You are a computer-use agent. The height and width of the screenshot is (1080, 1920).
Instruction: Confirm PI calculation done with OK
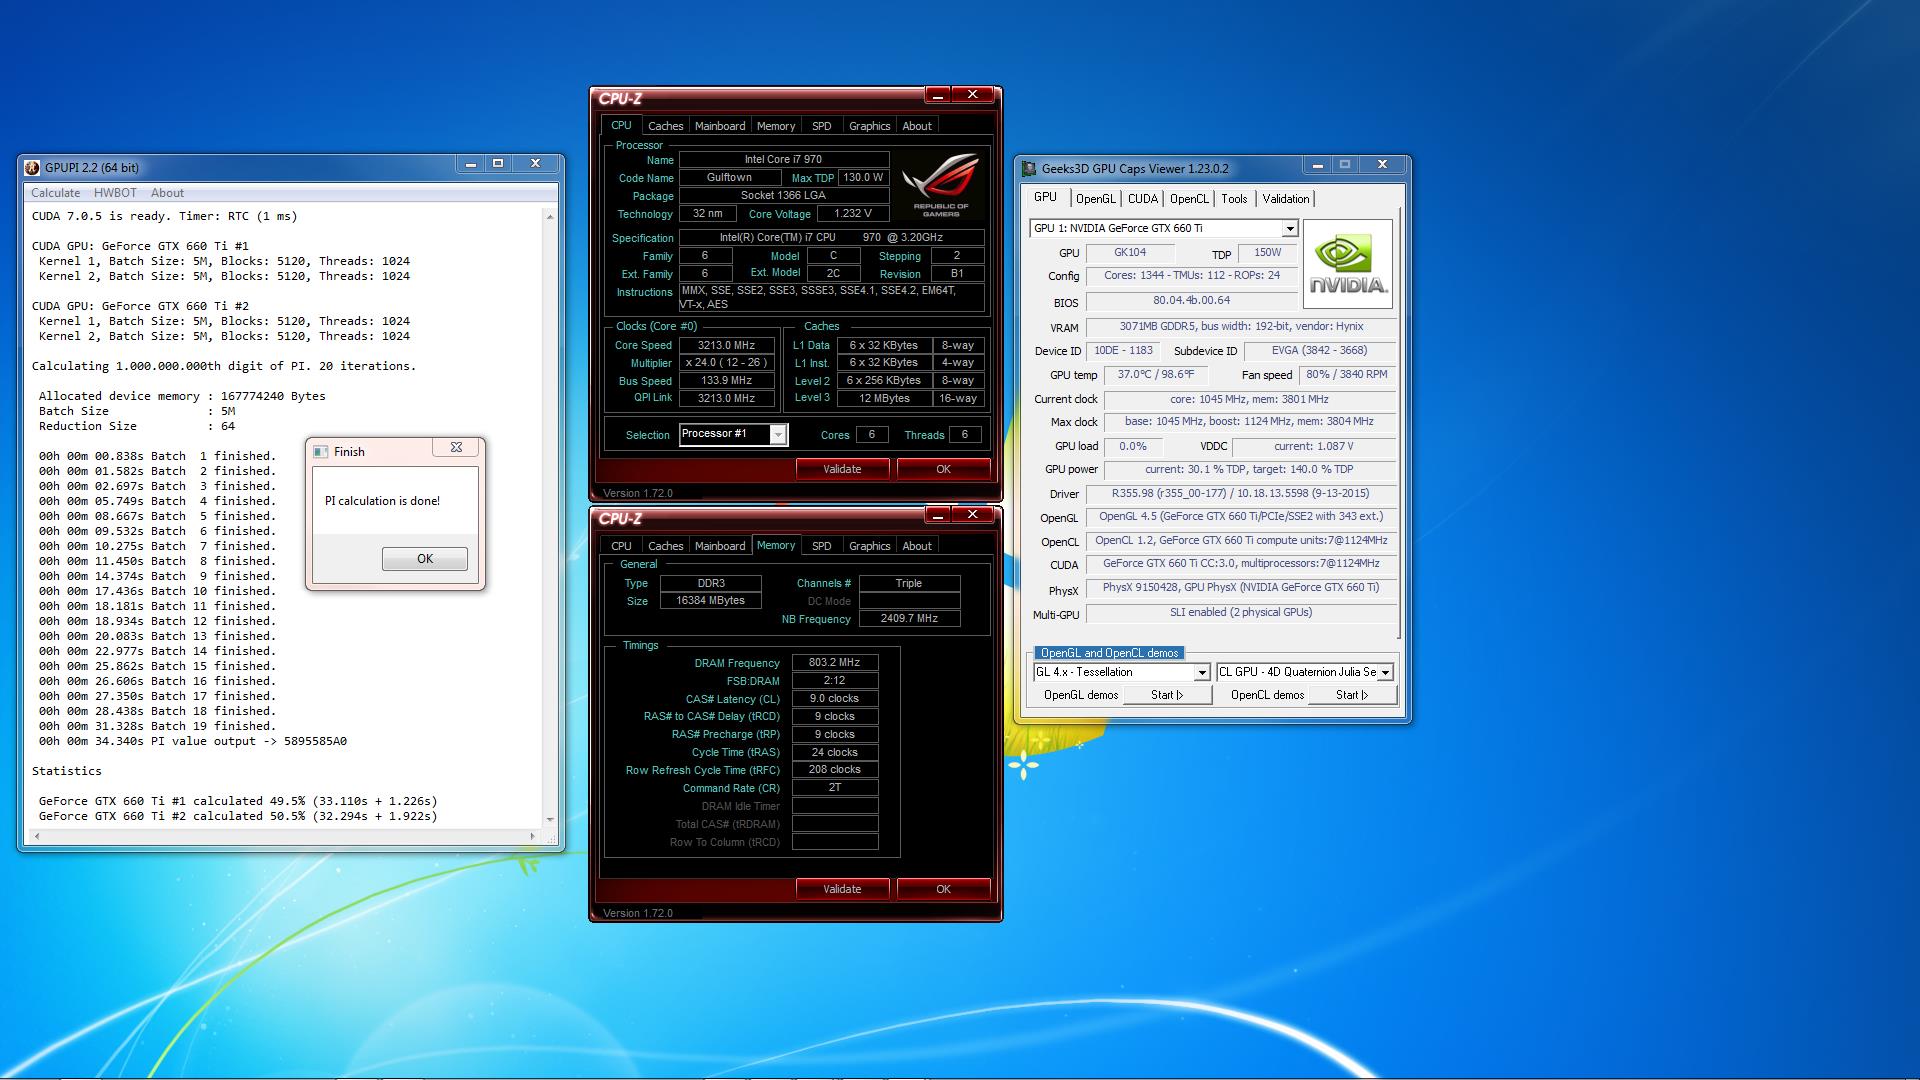point(425,559)
